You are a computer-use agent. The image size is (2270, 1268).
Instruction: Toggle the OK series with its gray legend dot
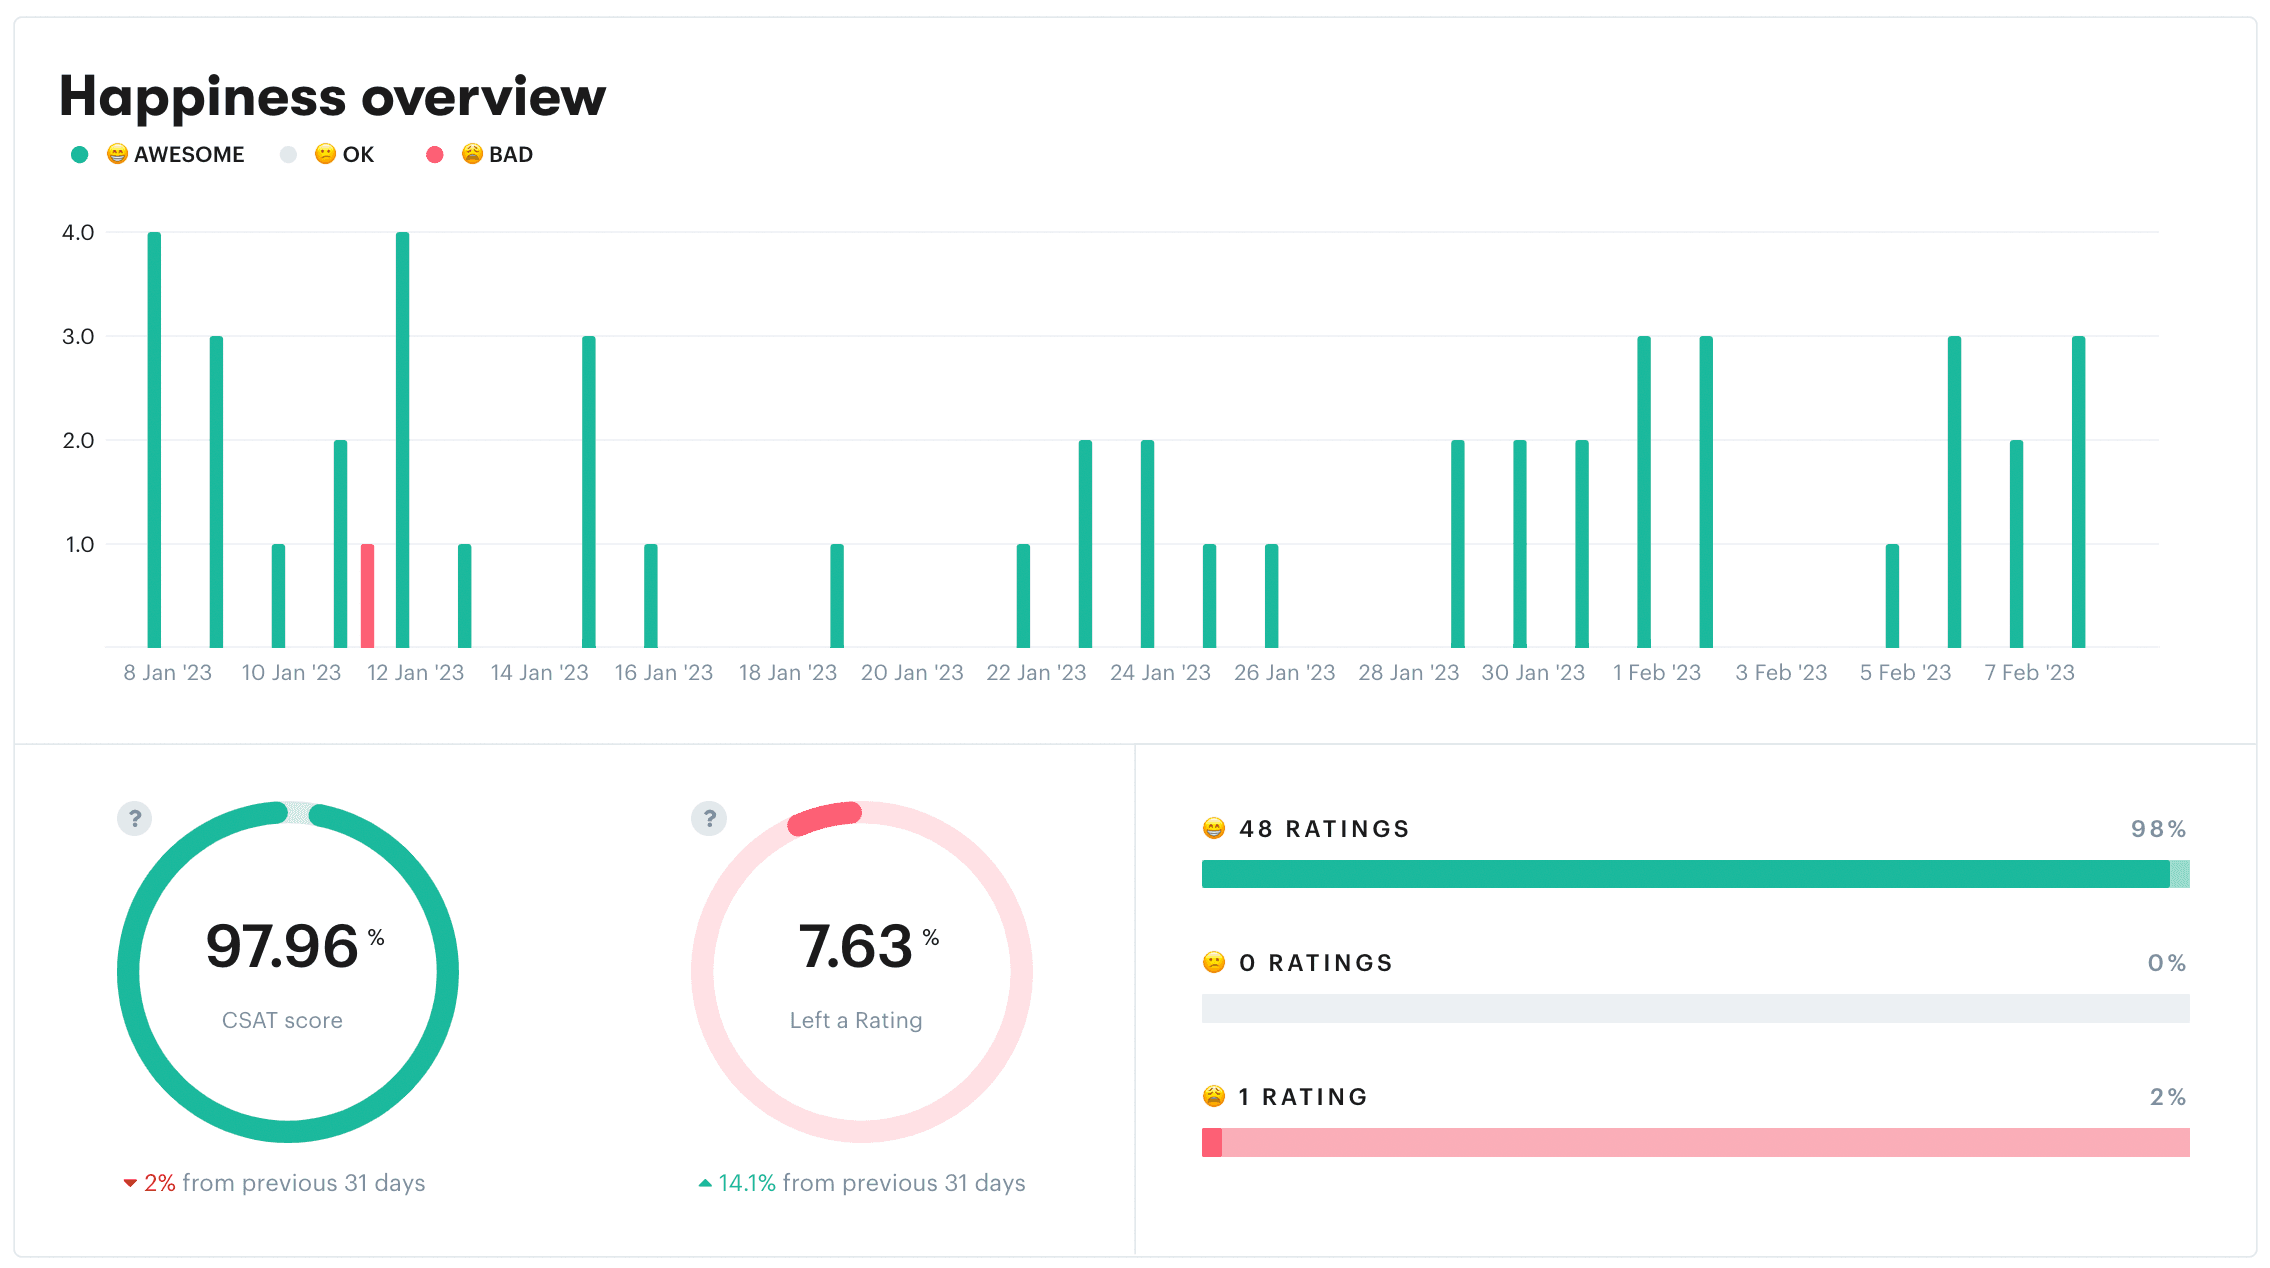pyautogui.click(x=288, y=153)
